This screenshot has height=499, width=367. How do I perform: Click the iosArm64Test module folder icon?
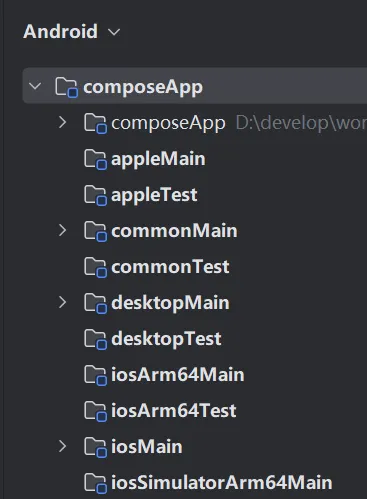95,411
